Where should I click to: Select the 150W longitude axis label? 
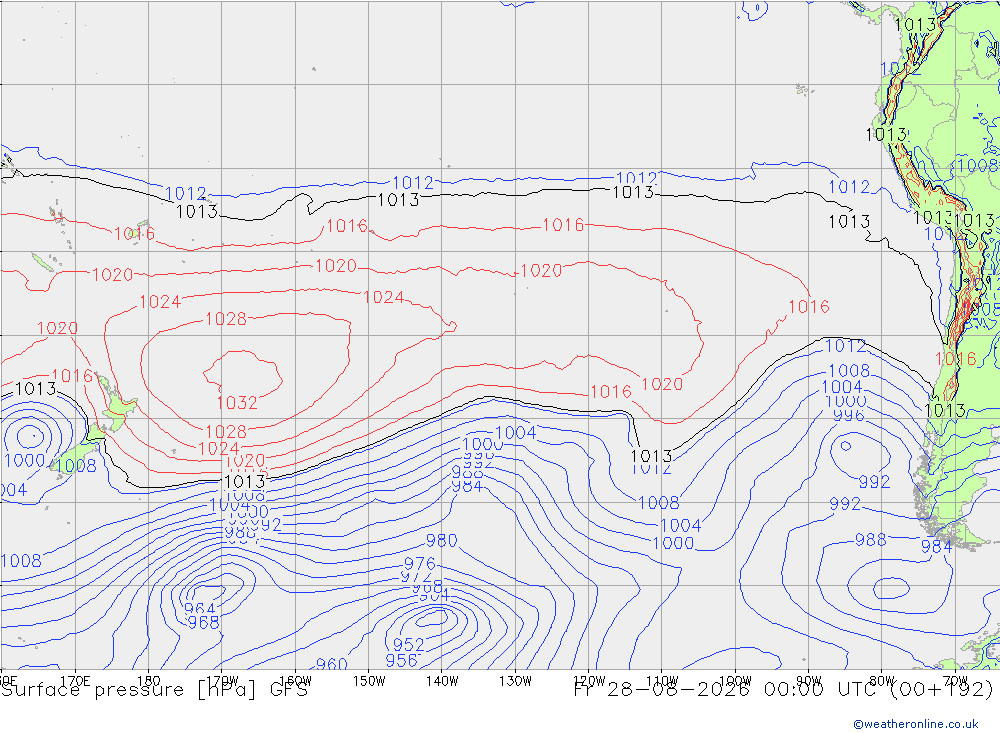pyautogui.click(x=369, y=681)
